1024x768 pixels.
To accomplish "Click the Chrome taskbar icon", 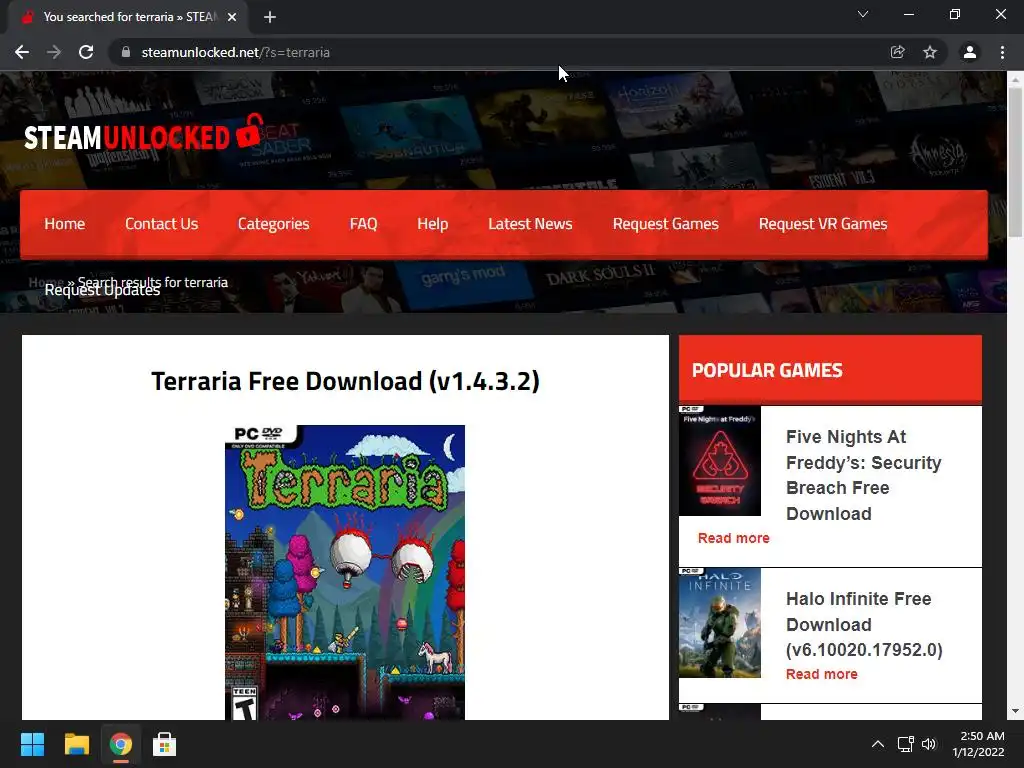I will (x=120, y=744).
